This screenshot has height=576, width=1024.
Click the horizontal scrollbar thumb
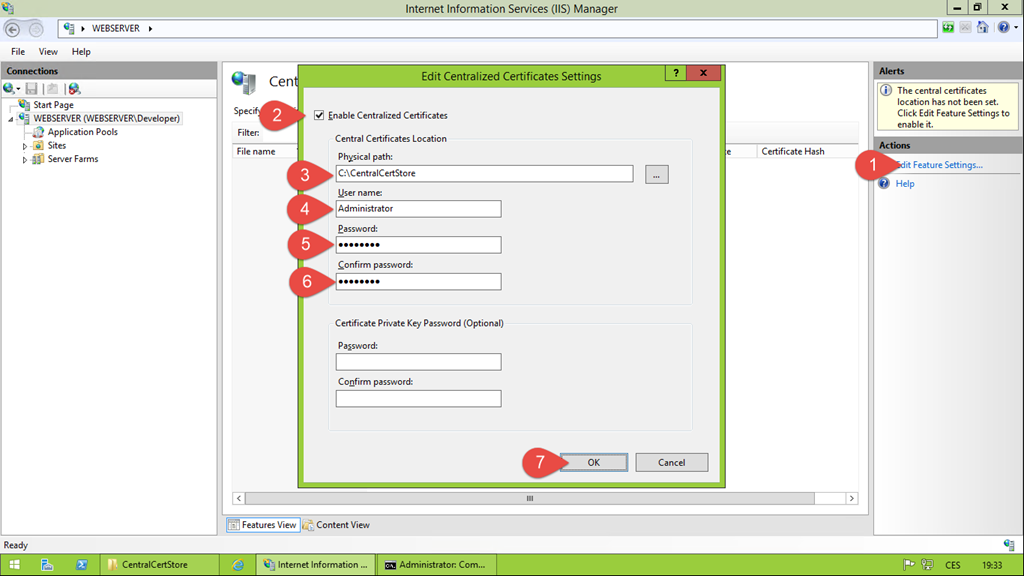point(530,498)
